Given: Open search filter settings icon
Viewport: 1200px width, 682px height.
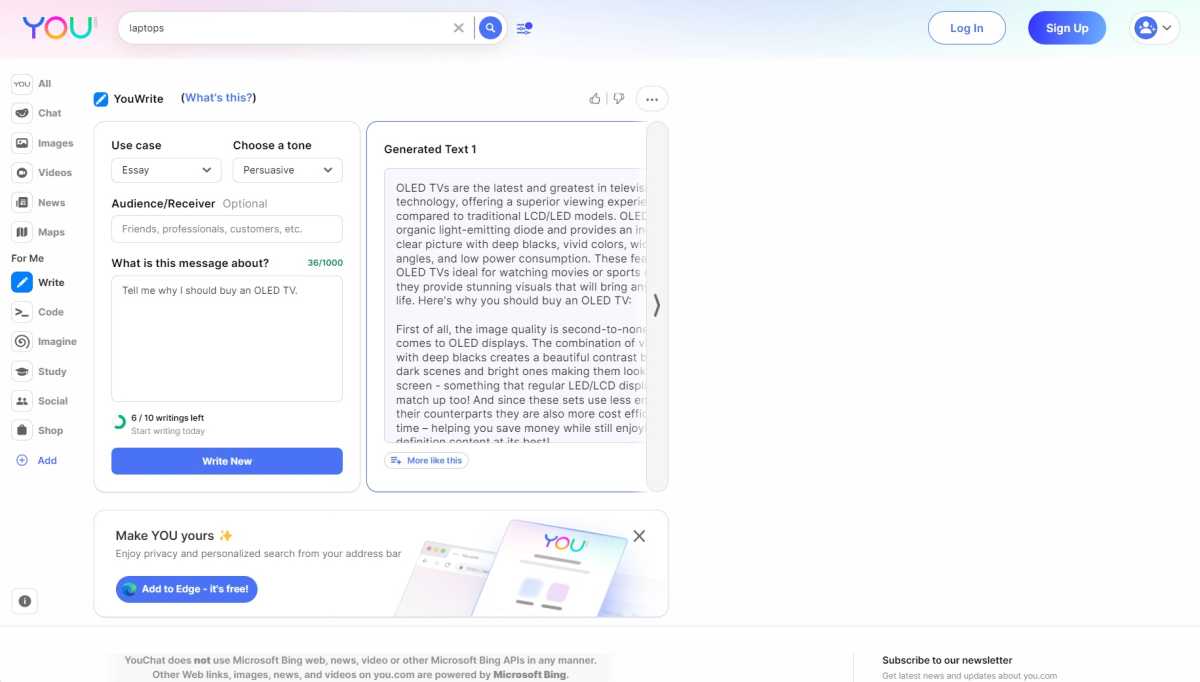Looking at the screenshot, I should pyautogui.click(x=524, y=28).
